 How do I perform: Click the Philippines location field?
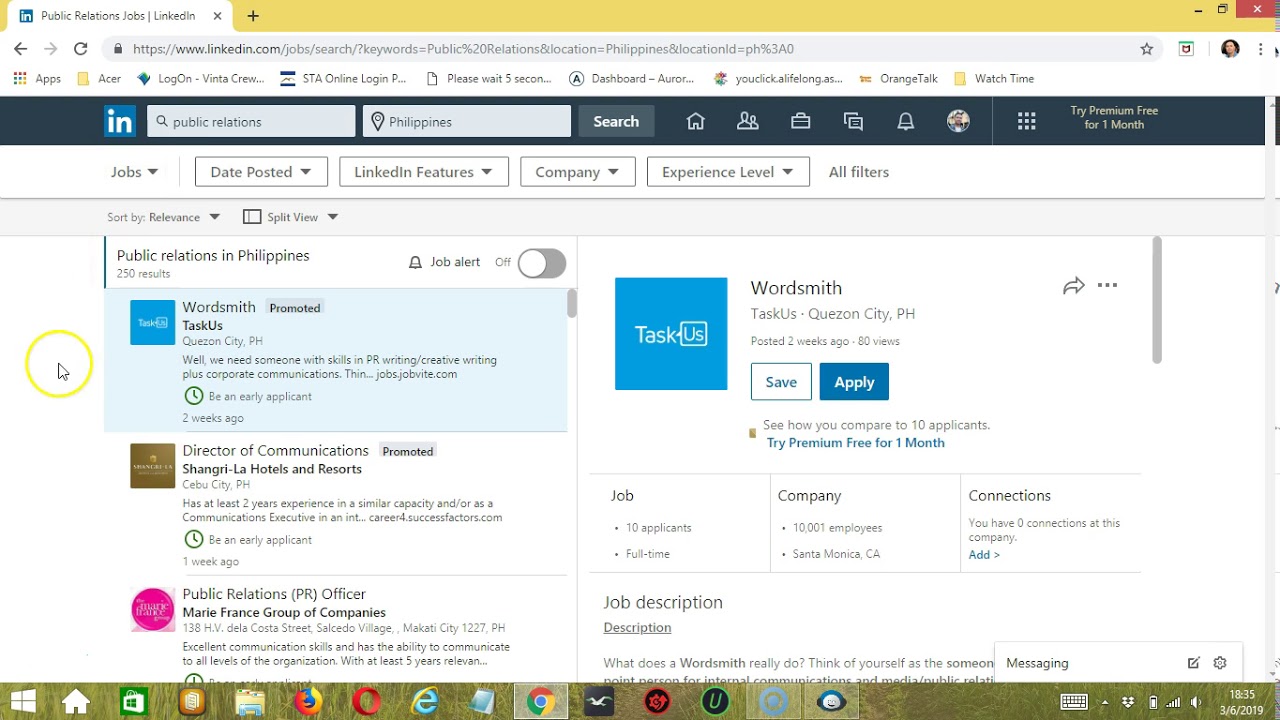coord(467,121)
